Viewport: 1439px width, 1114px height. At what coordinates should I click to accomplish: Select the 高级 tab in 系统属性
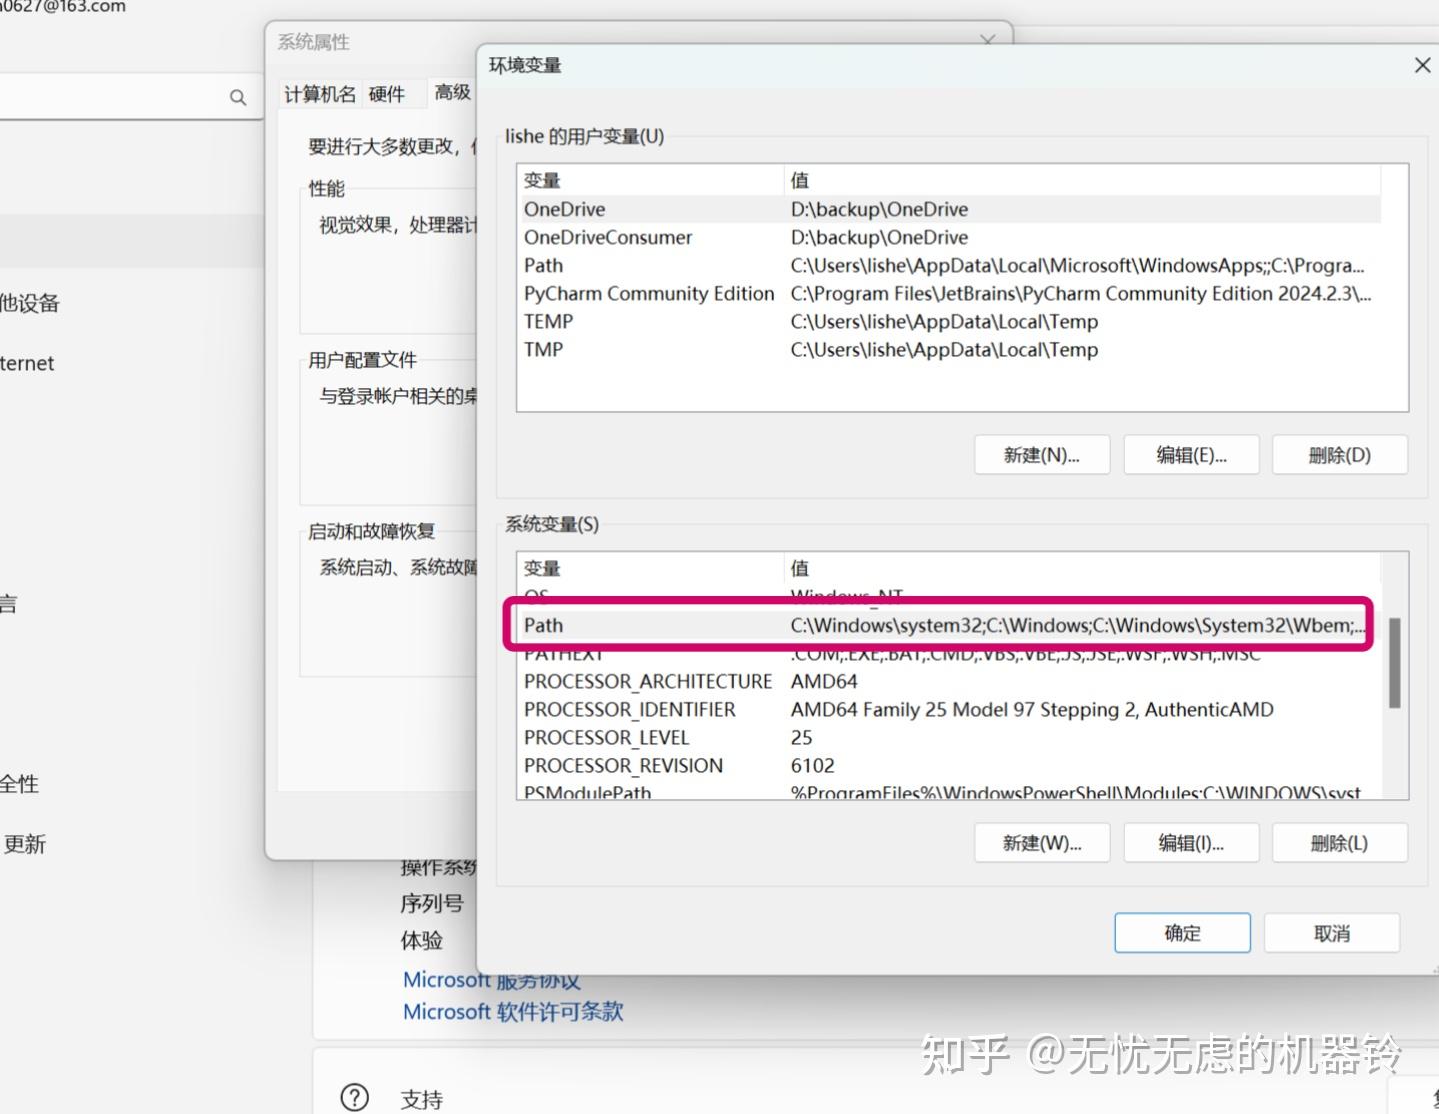(452, 93)
